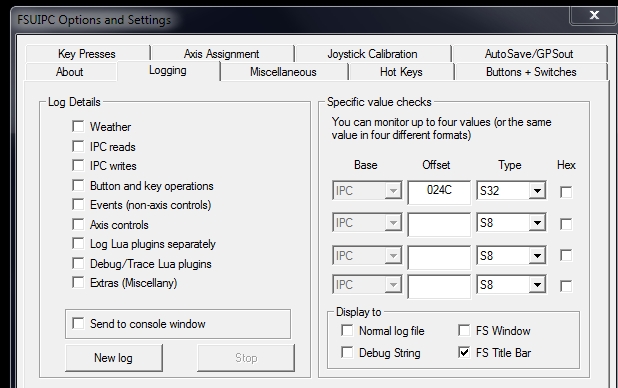The width and height of the screenshot is (618, 388).
Task: Open the S32 Type dropdown
Action: 511,191
